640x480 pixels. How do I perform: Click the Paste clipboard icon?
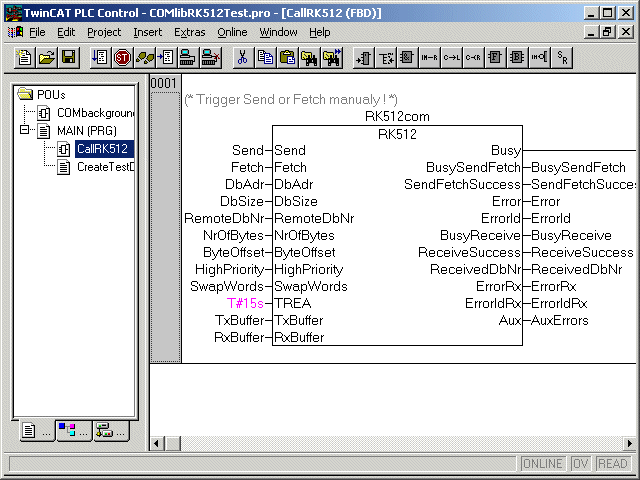(287, 57)
